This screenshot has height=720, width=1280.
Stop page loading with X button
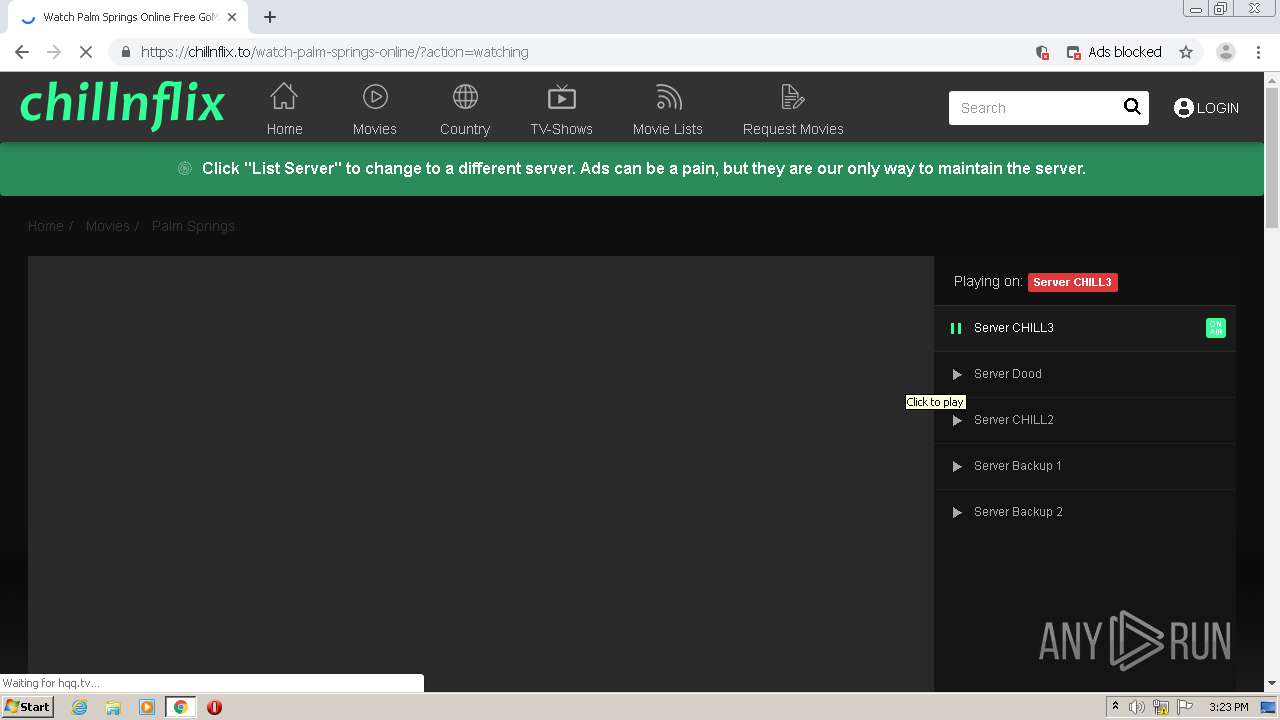[x=86, y=52]
